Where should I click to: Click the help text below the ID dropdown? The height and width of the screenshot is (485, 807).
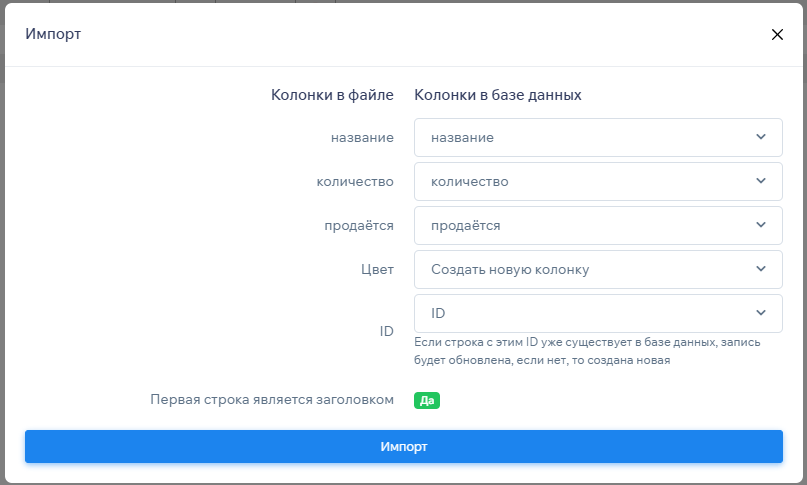587,352
